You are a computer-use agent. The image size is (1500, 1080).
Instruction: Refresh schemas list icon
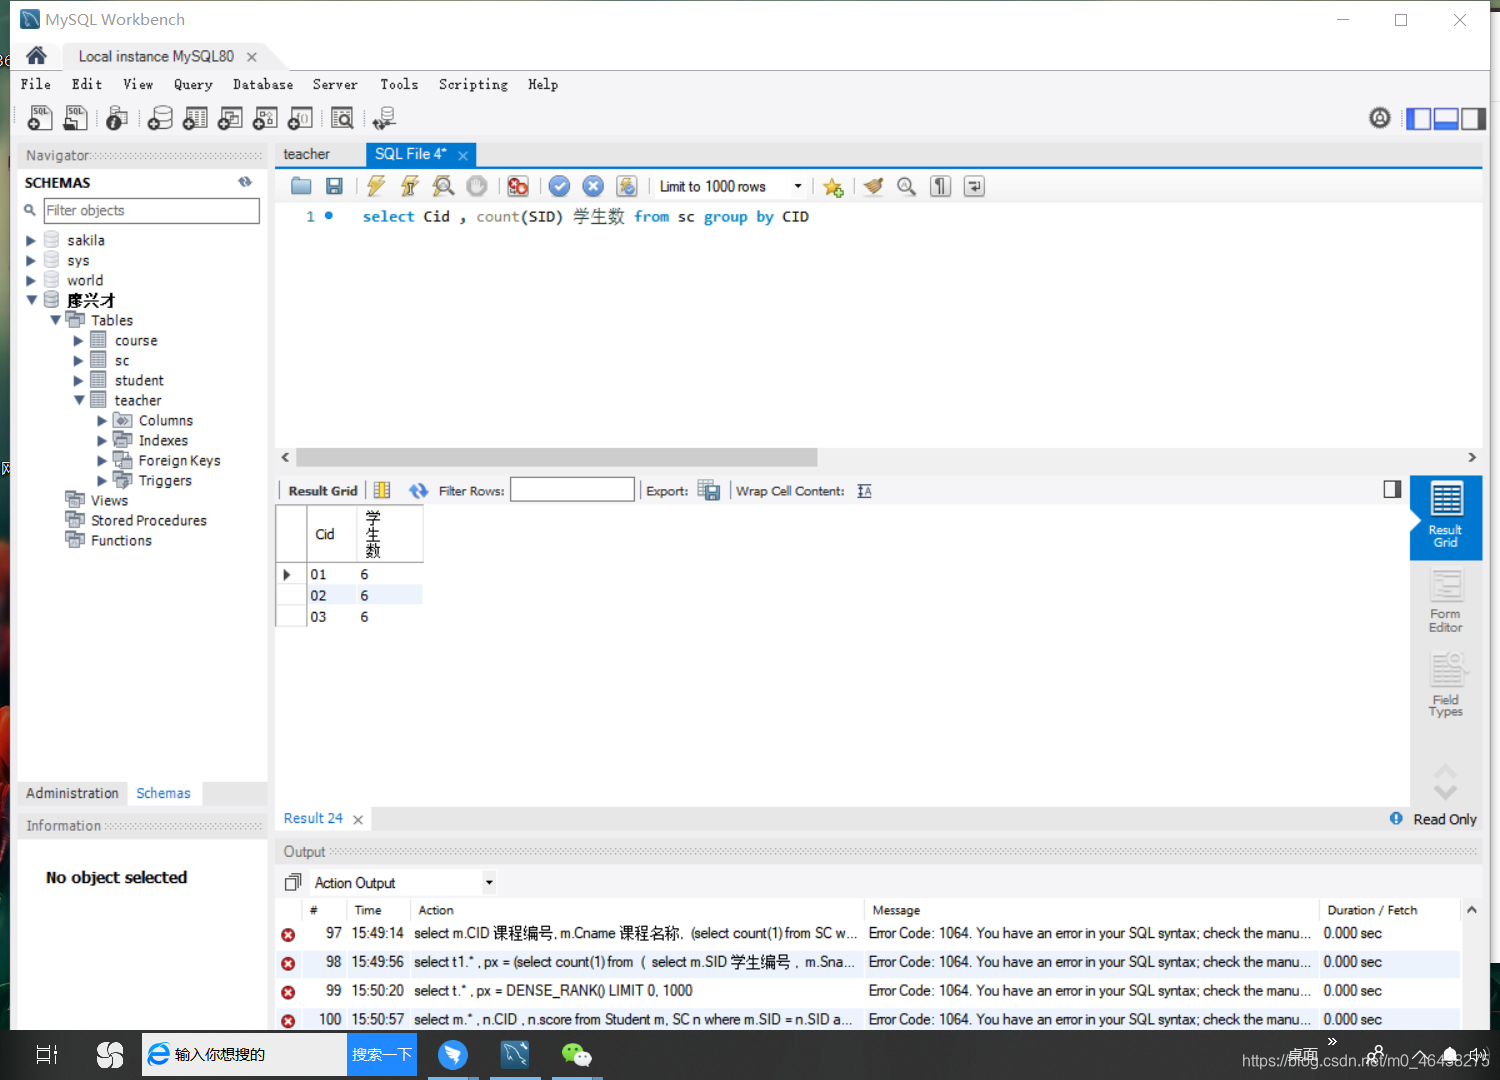pos(245,182)
